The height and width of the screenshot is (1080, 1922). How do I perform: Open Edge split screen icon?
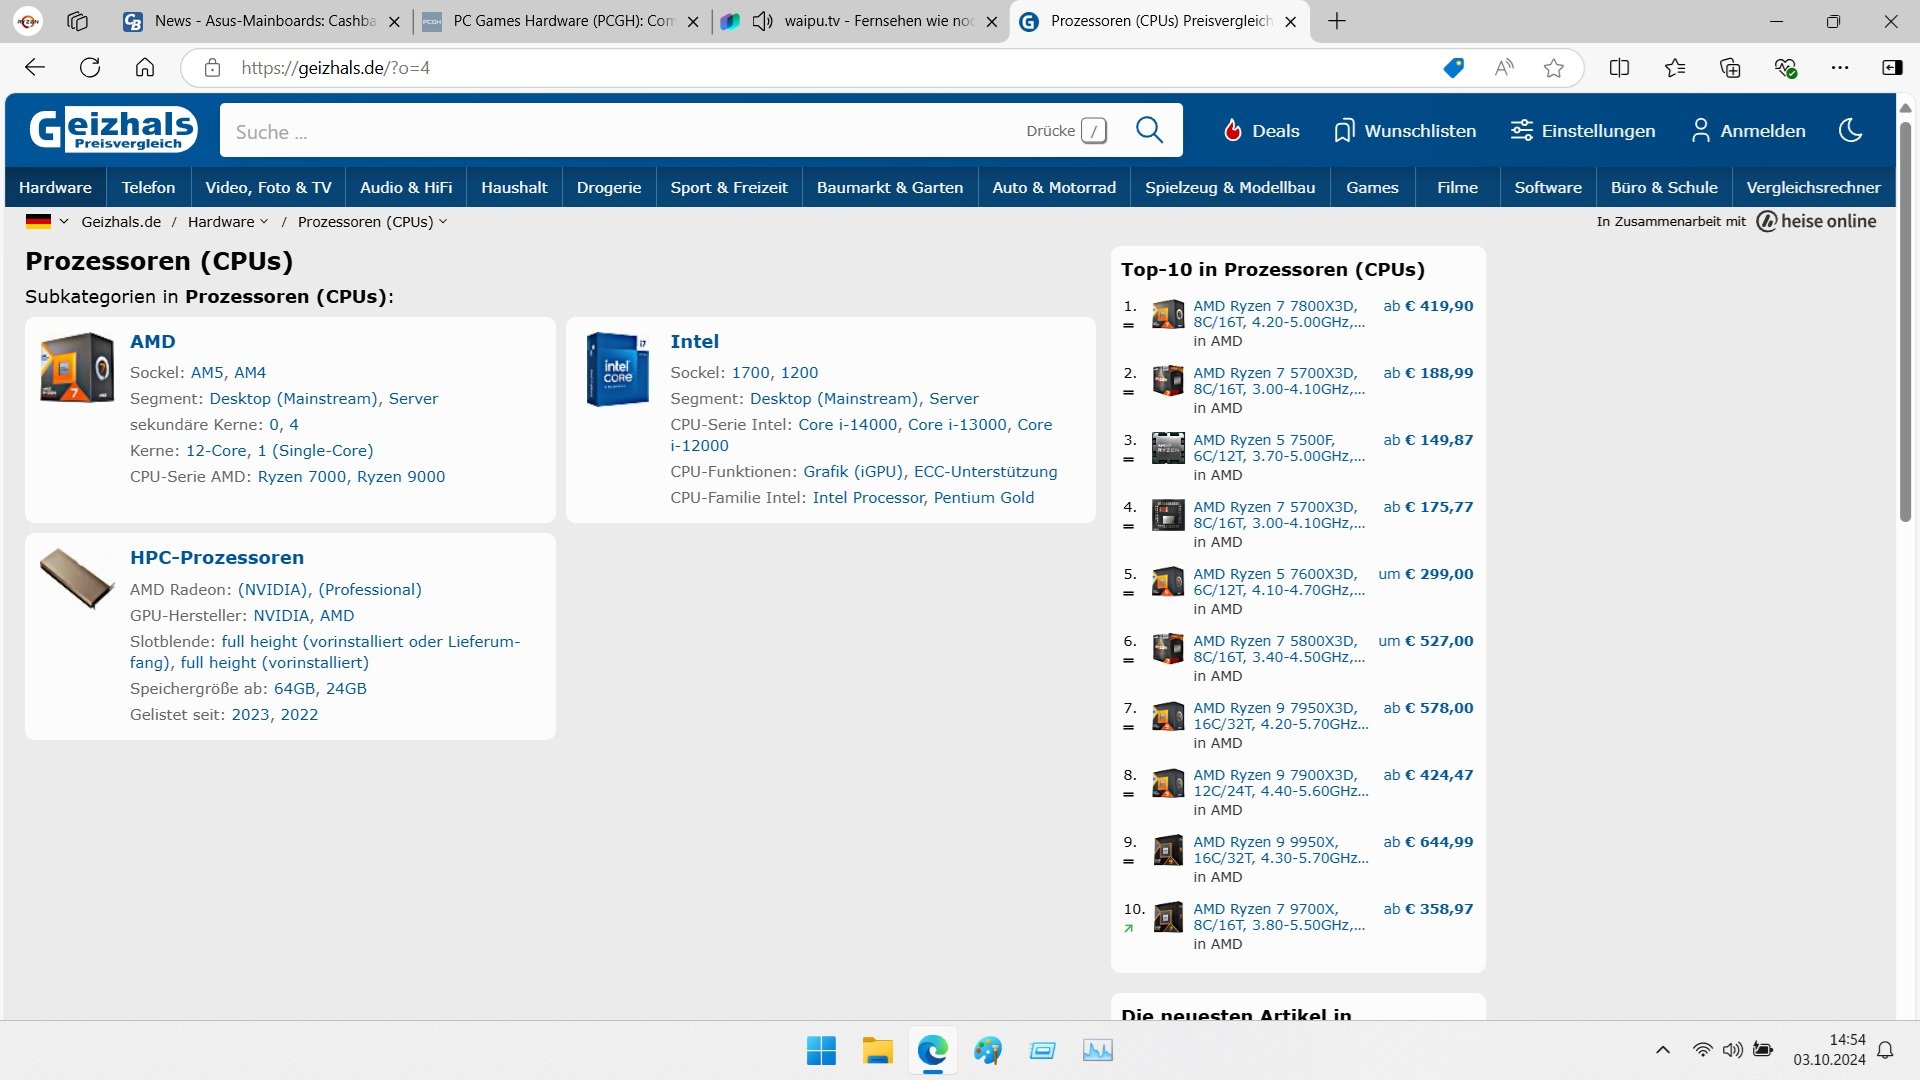pos(1619,68)
